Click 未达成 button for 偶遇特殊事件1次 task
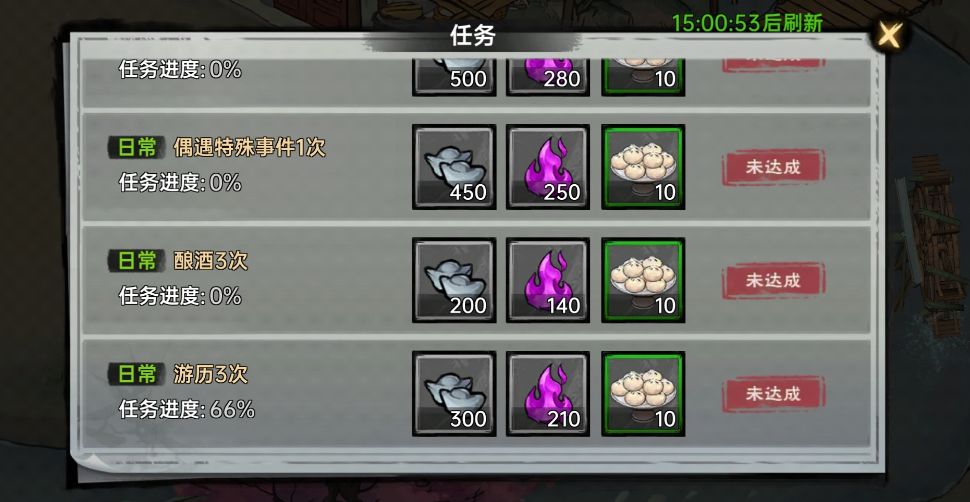 773,167
